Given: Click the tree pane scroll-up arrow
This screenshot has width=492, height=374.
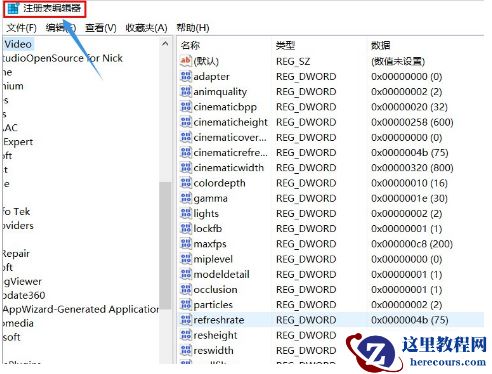Looking at the screenshot, I should coord(165,44).
